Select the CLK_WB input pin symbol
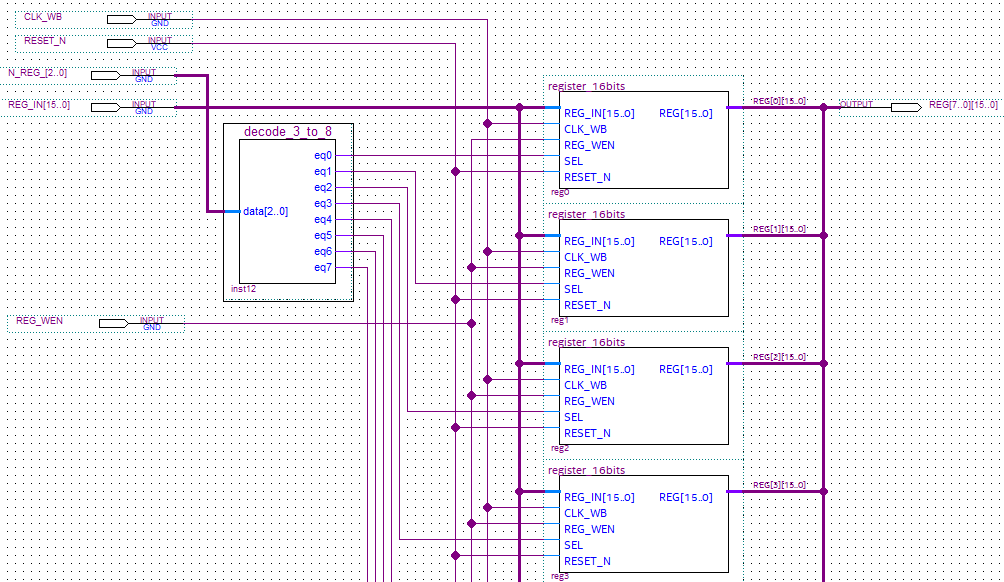This screenshot has height=582, width=1004. click(x=122, y=20)
